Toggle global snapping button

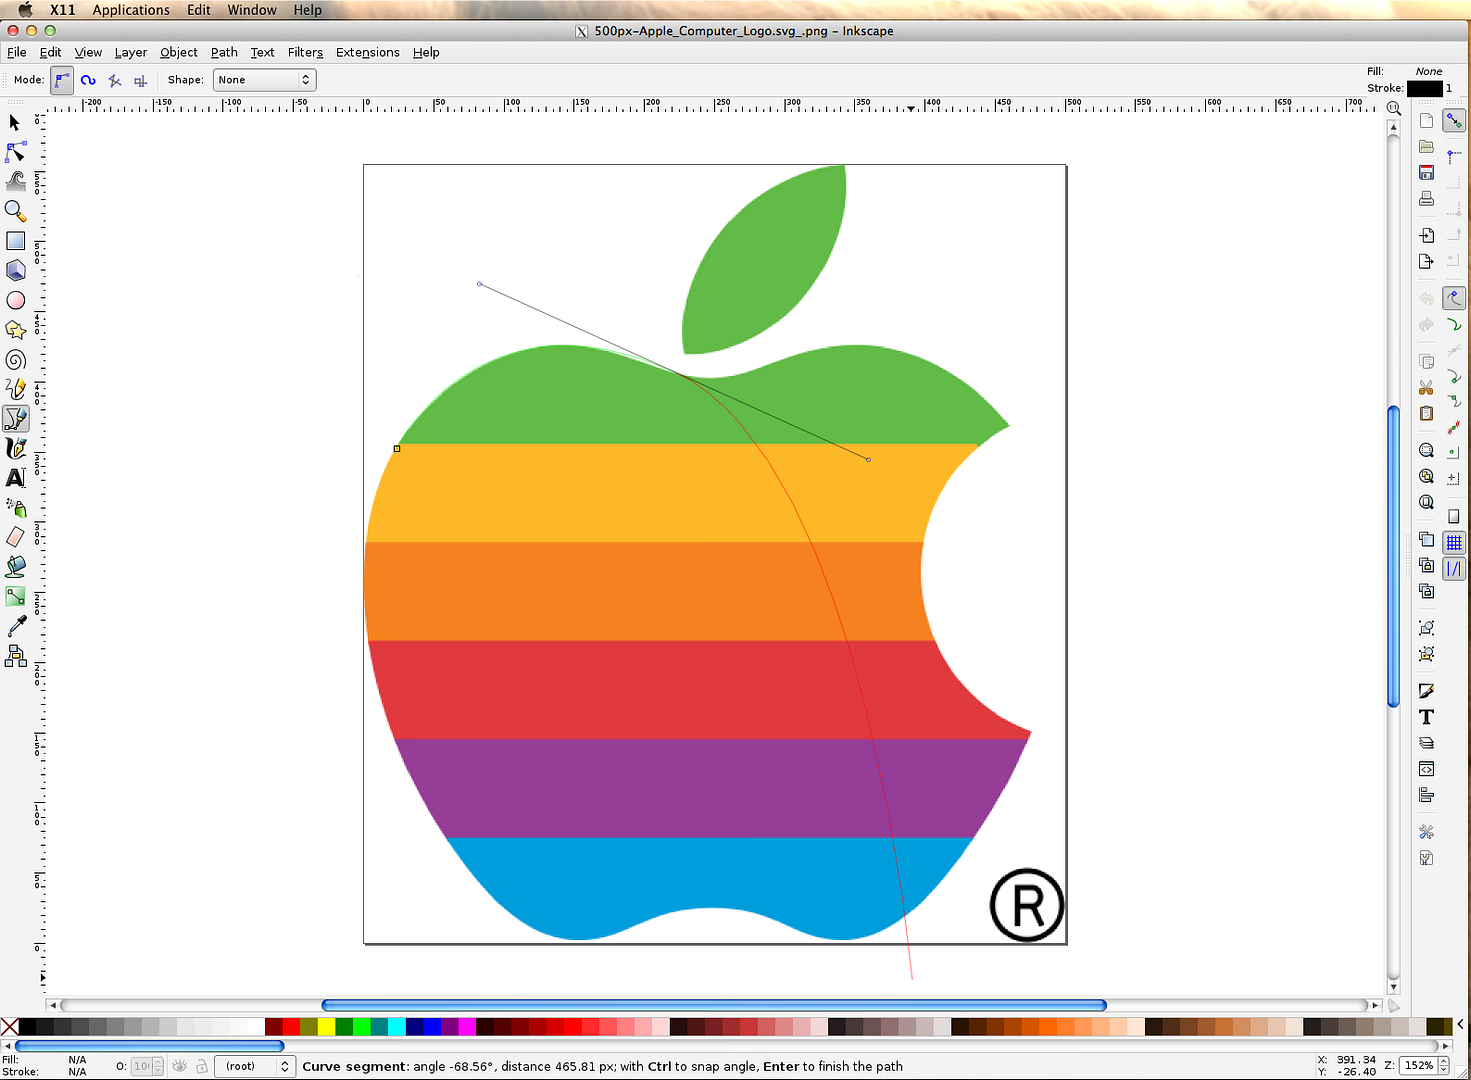coord(1454,120)
